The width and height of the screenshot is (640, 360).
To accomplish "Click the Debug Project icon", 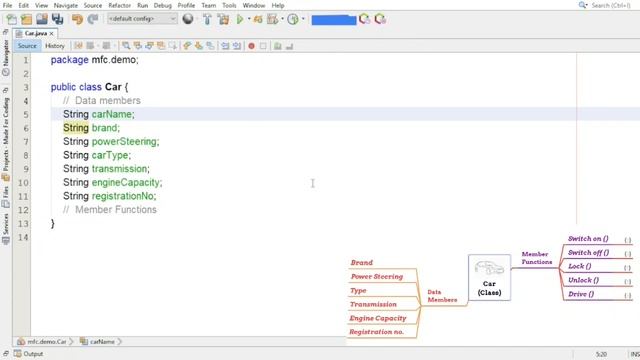I will point(258,19).
